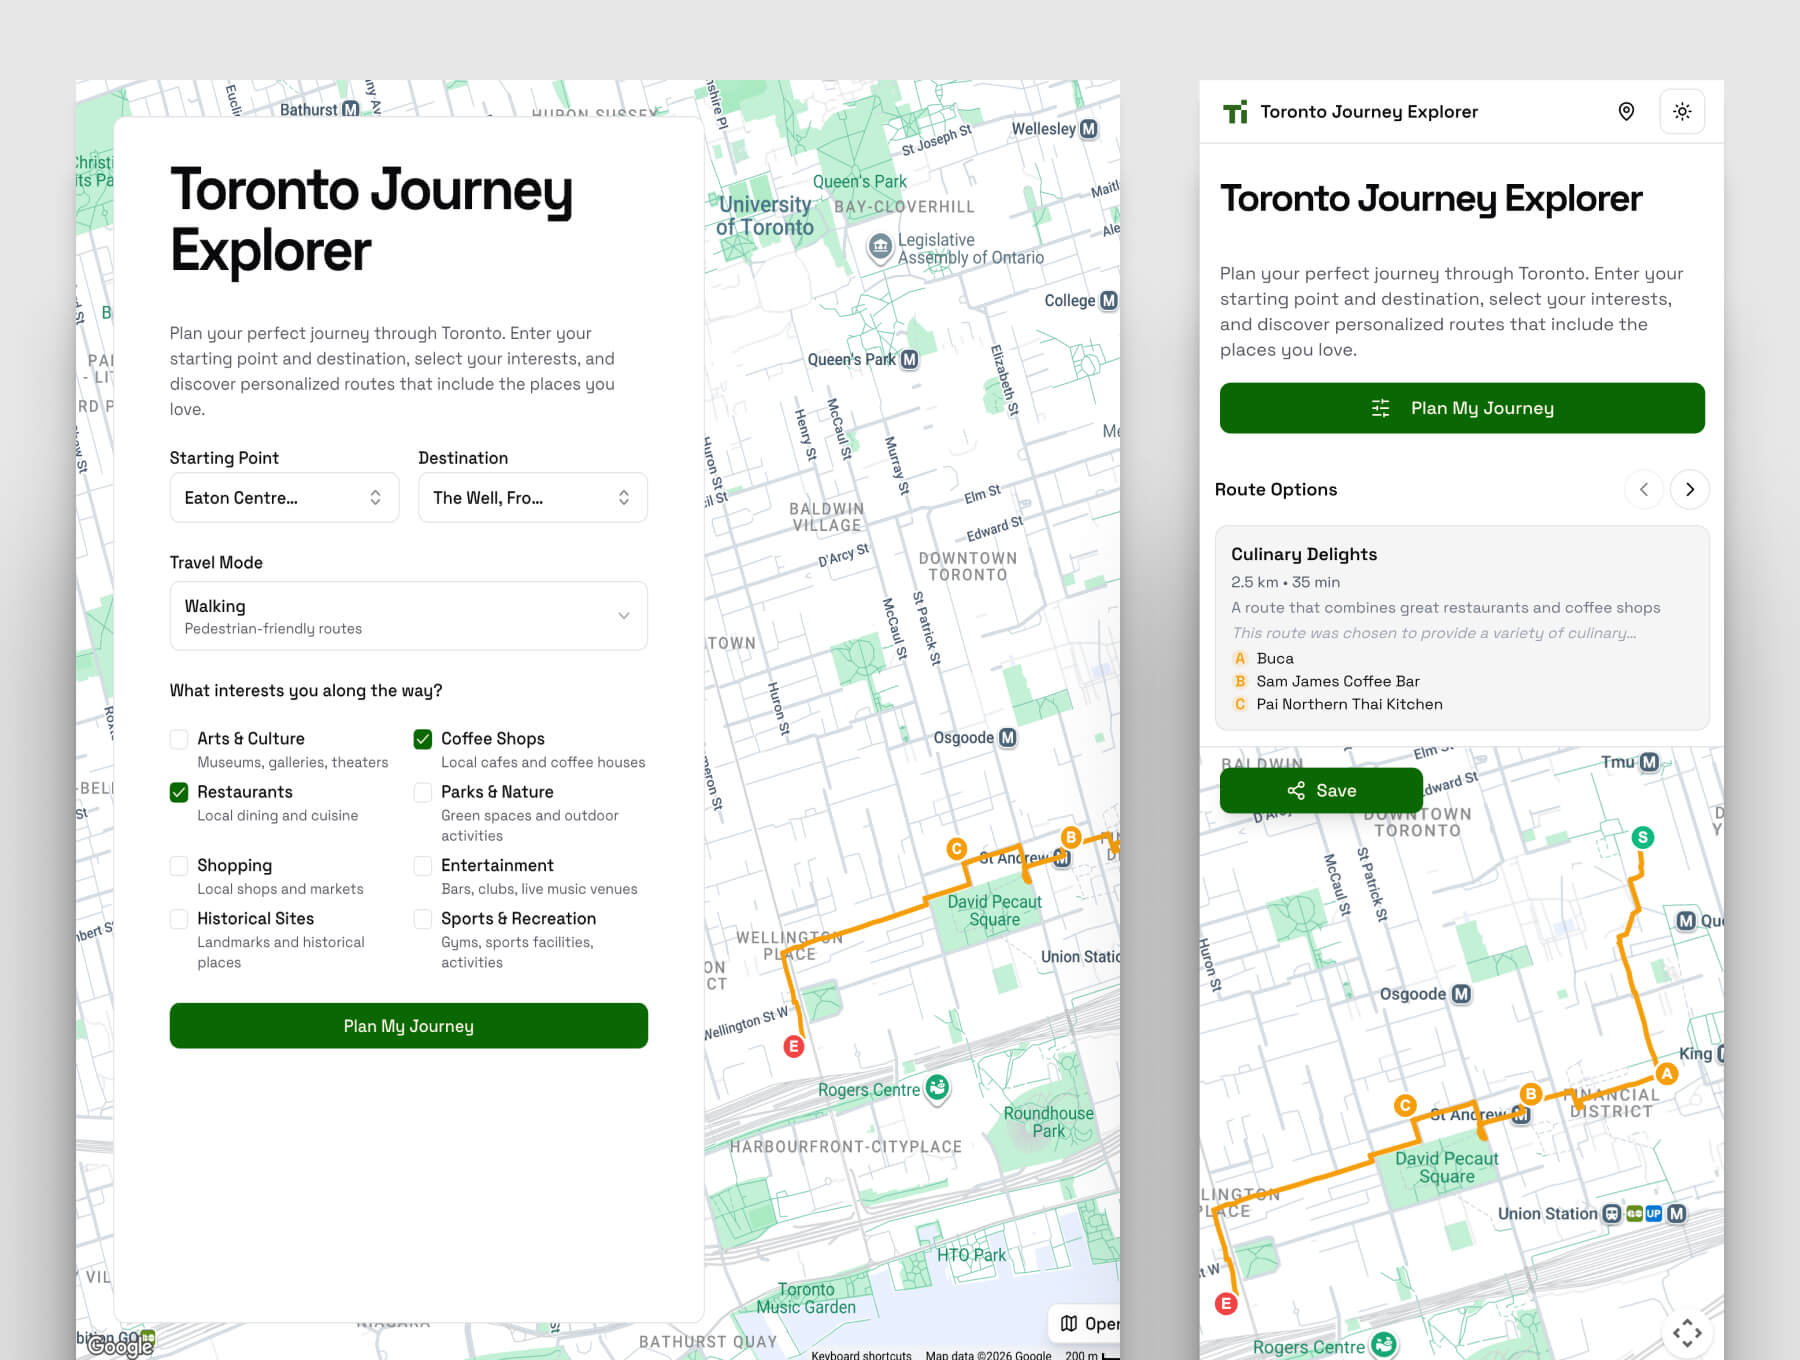Uncheck the Coffee Shops interest
This screenshot has width=1800, height=1360.
pos(423,739)
